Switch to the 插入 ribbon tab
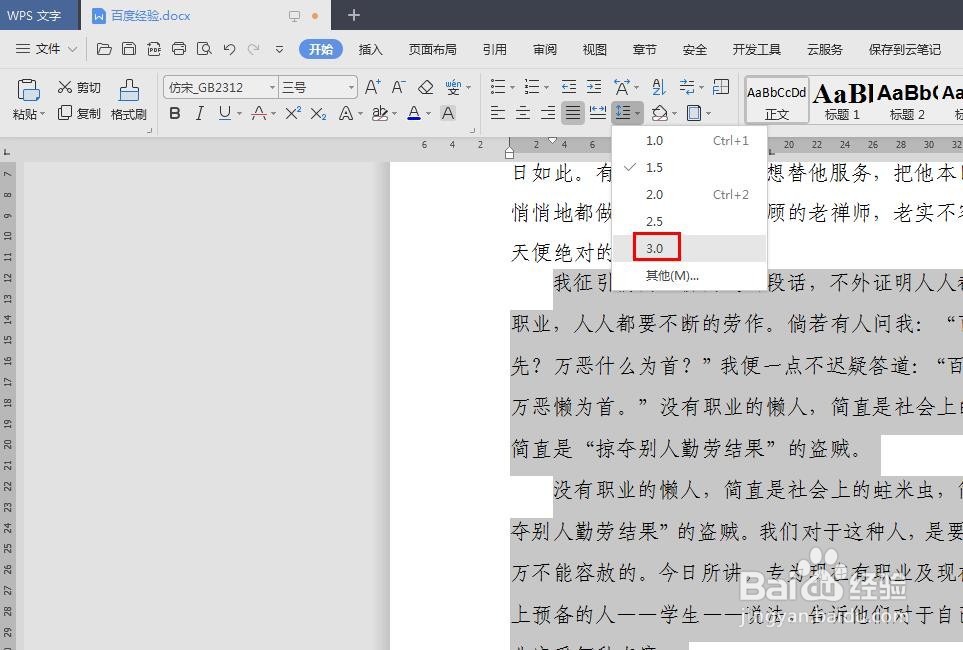Viewport: 963px width, 650px height. tap(371, 48)
